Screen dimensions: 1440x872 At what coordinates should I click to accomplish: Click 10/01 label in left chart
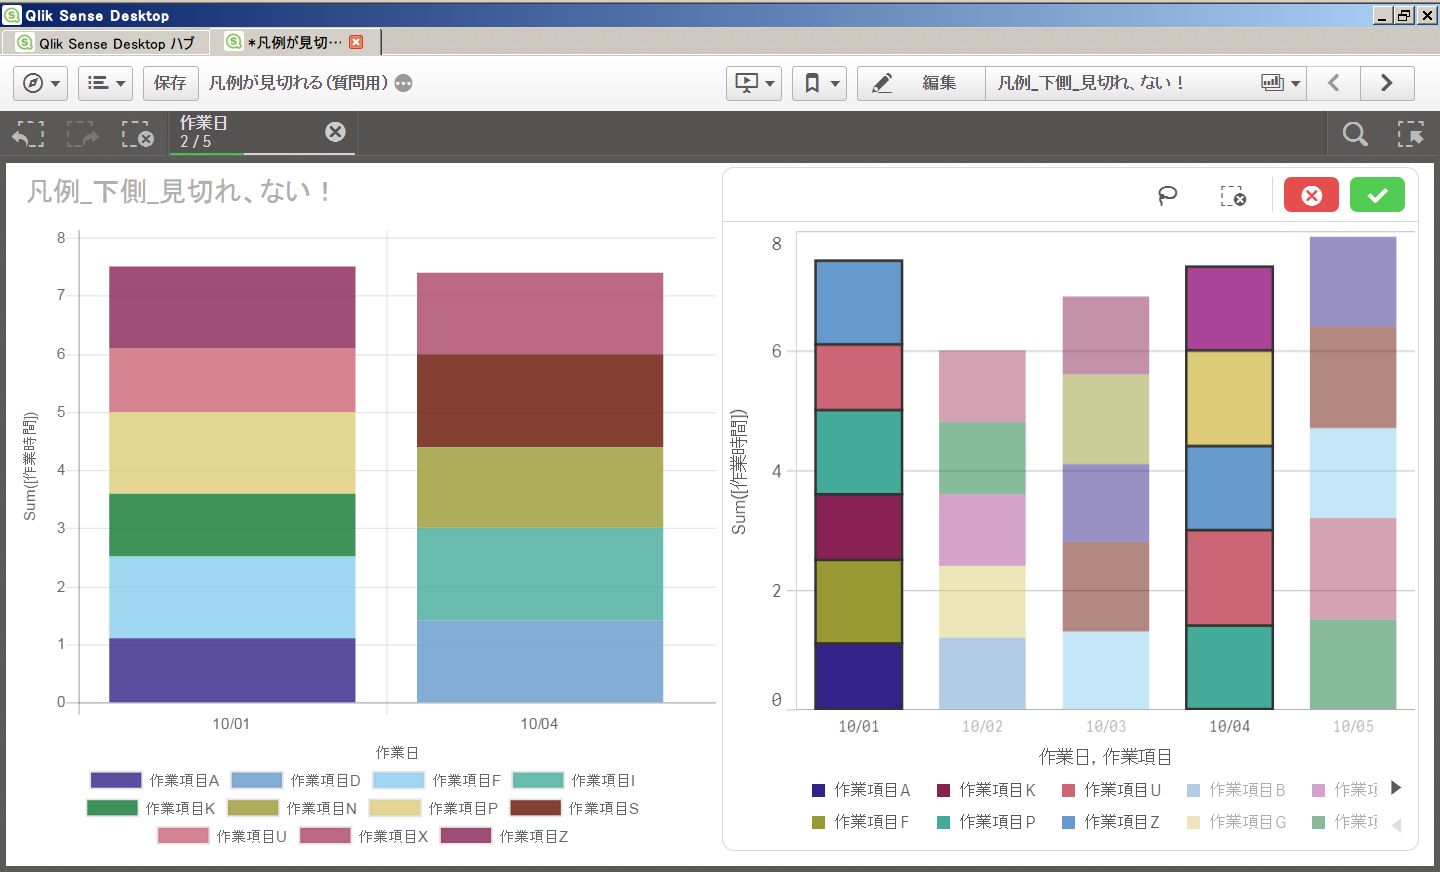point(231,723)
